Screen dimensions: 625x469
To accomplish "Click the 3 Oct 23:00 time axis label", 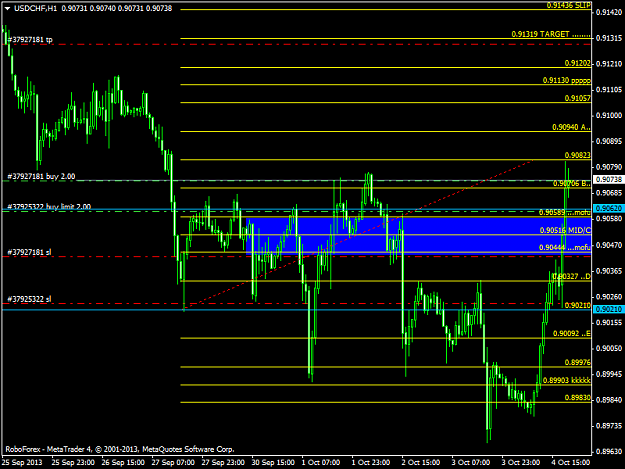I will click(x=521, y=463).
